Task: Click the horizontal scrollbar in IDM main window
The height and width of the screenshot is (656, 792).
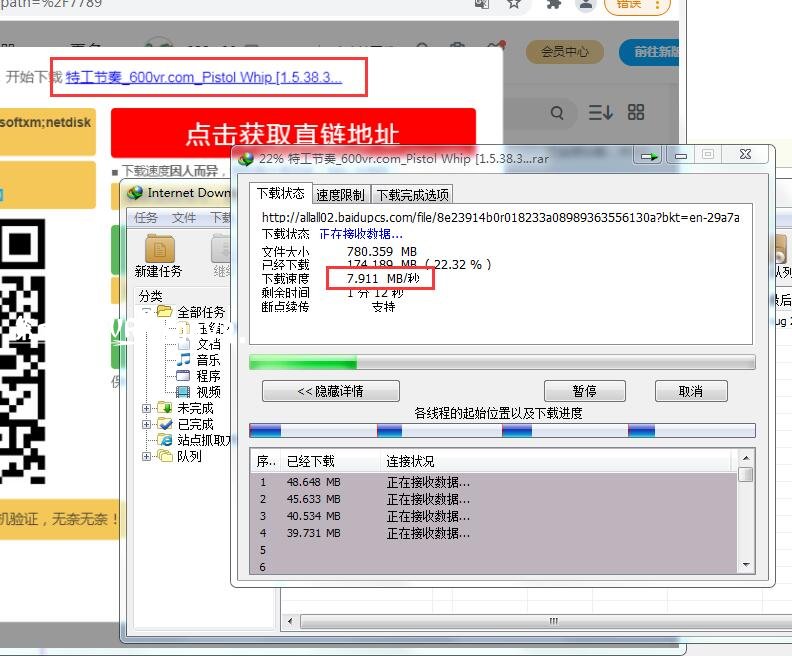Action: tap(547, 621)
